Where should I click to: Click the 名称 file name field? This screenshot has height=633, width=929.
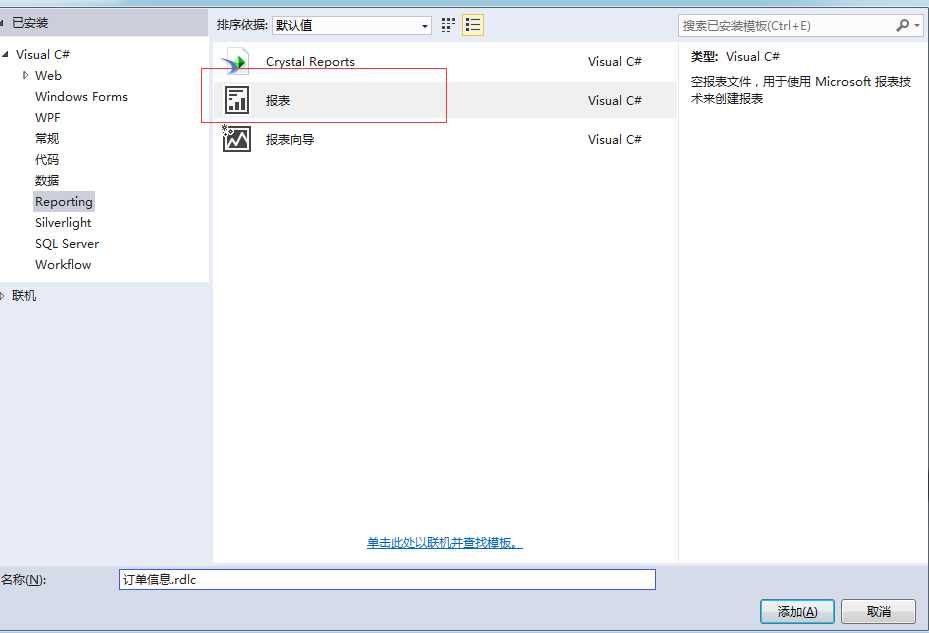[x=387, y=580]
